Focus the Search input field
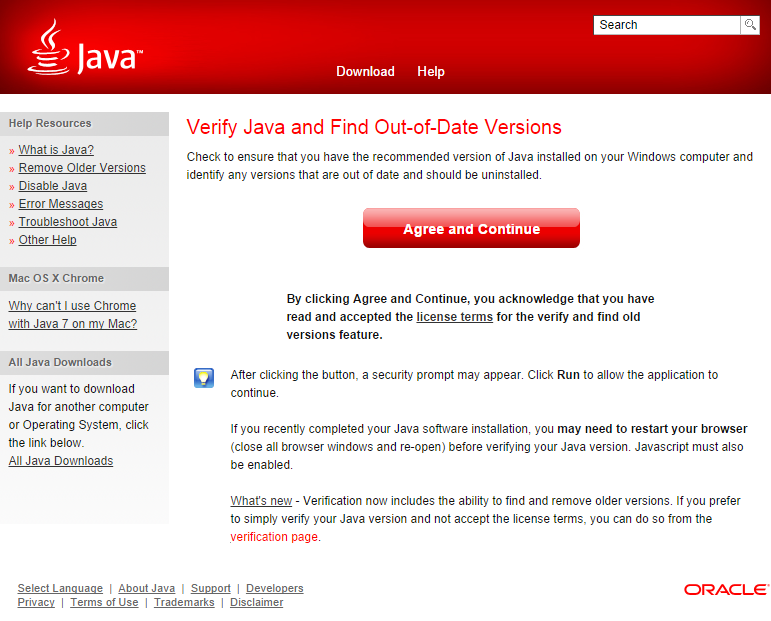This screenshot has width=771, height=621. (x=667, y=25)
